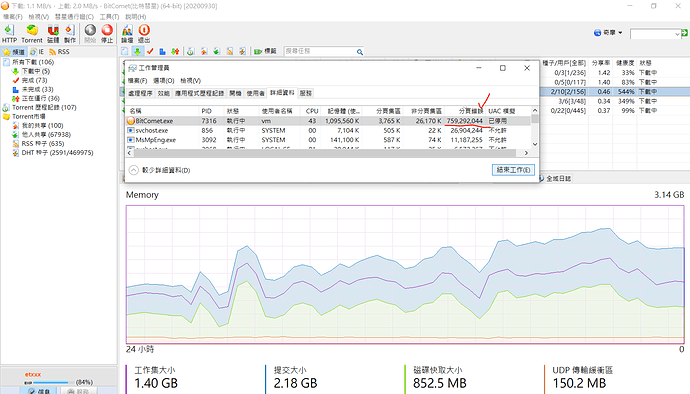Viewport: 690px width, 394px height.
Task: Click the red exit (退出) power icon
Action: 144,30
